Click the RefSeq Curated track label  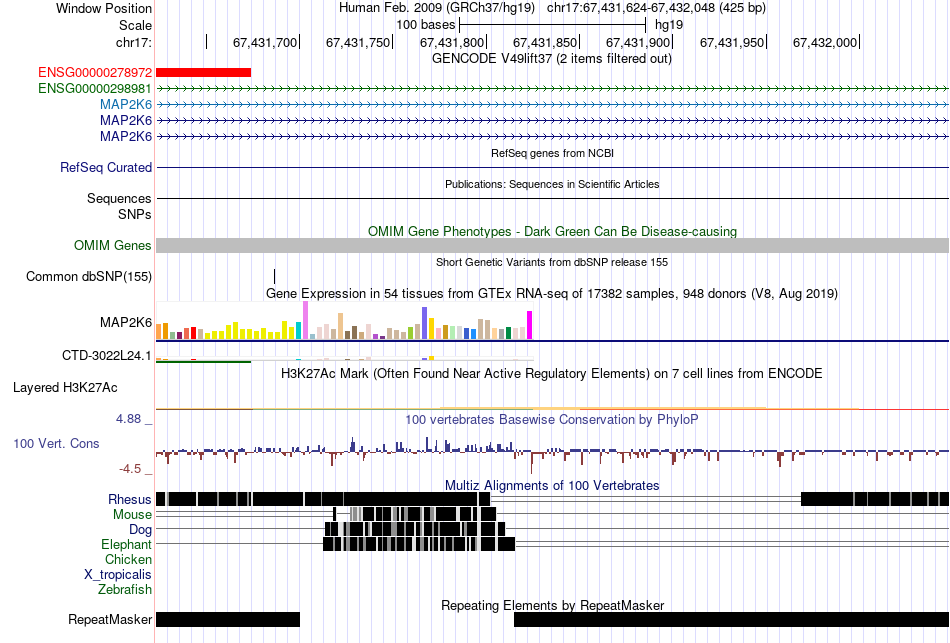pyautogui.click(x=106, y=167)
